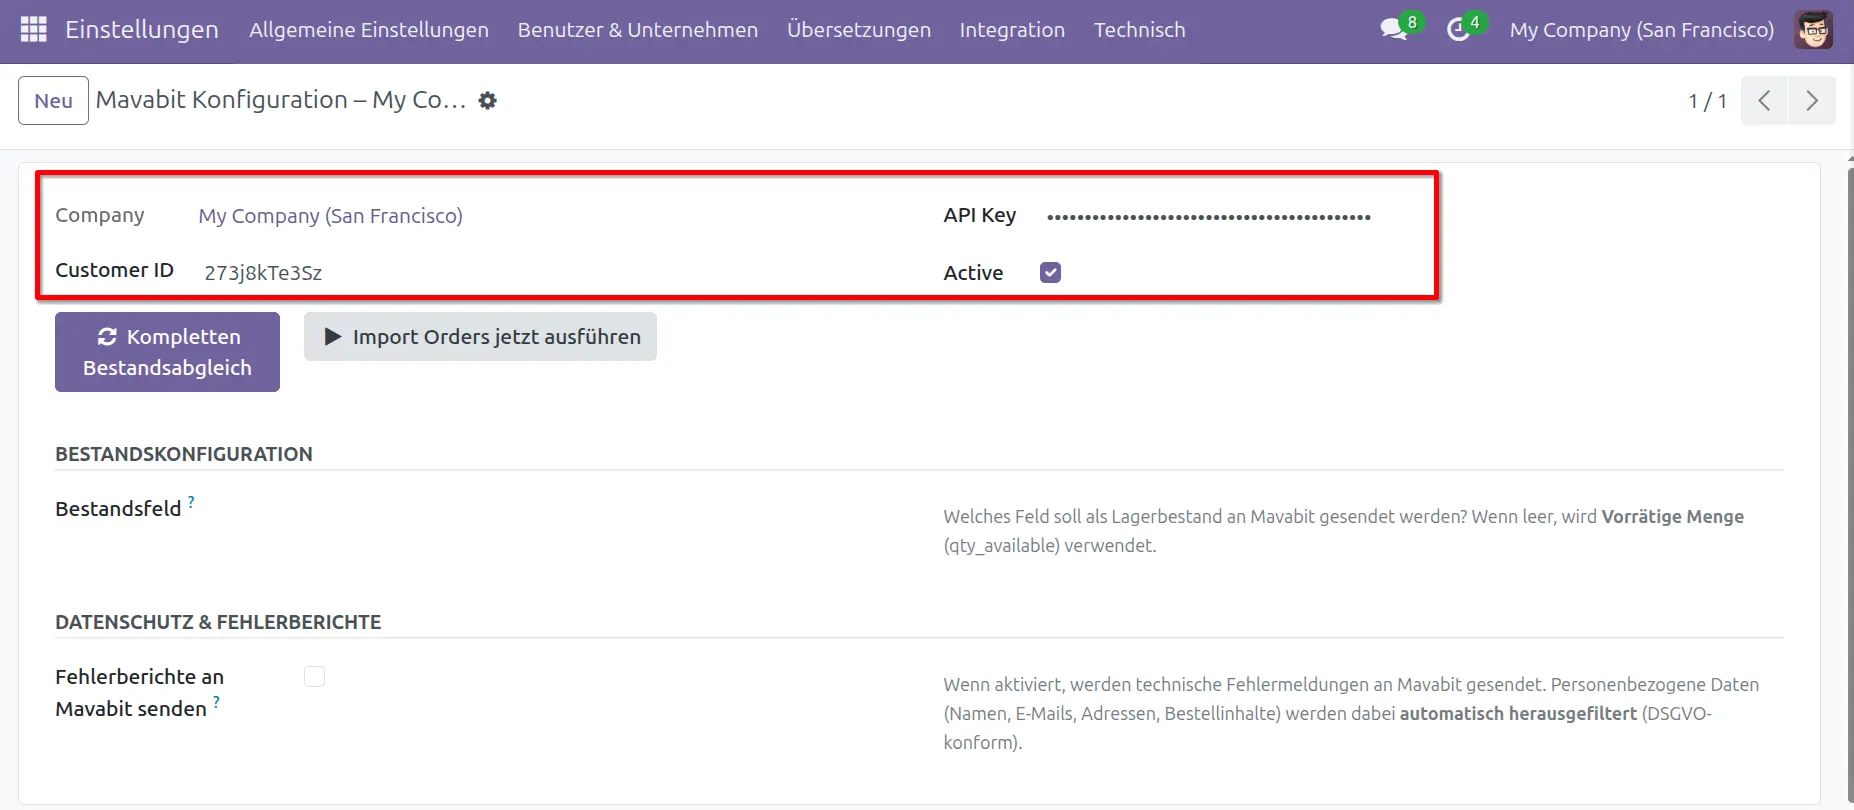This screenshot has height=810, width=1854.
Task: Open the apps grid menu icon
Action: pyautogui.click(x=33, y=30)
